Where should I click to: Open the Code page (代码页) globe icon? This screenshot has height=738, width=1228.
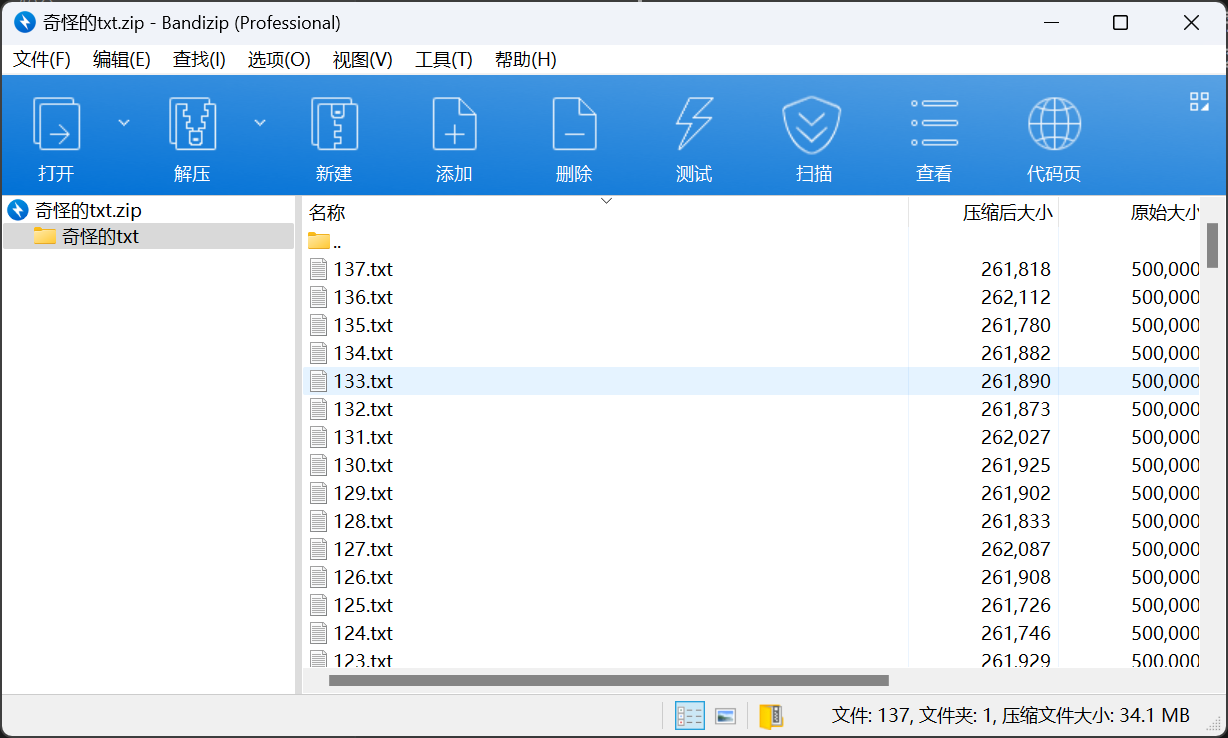point(1054,124)
